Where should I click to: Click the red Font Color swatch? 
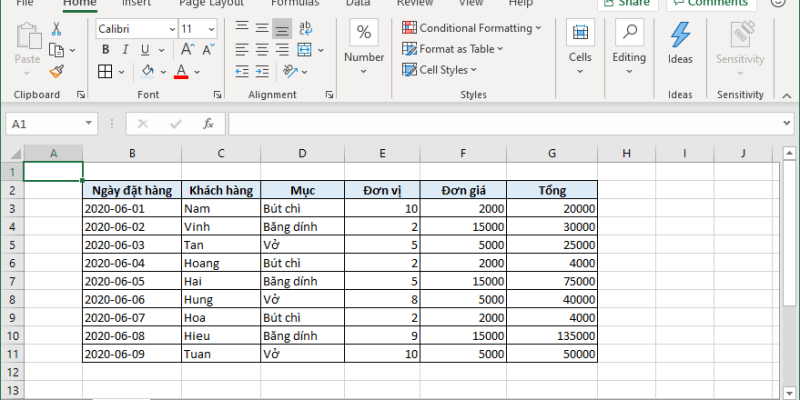click(181, 72)
